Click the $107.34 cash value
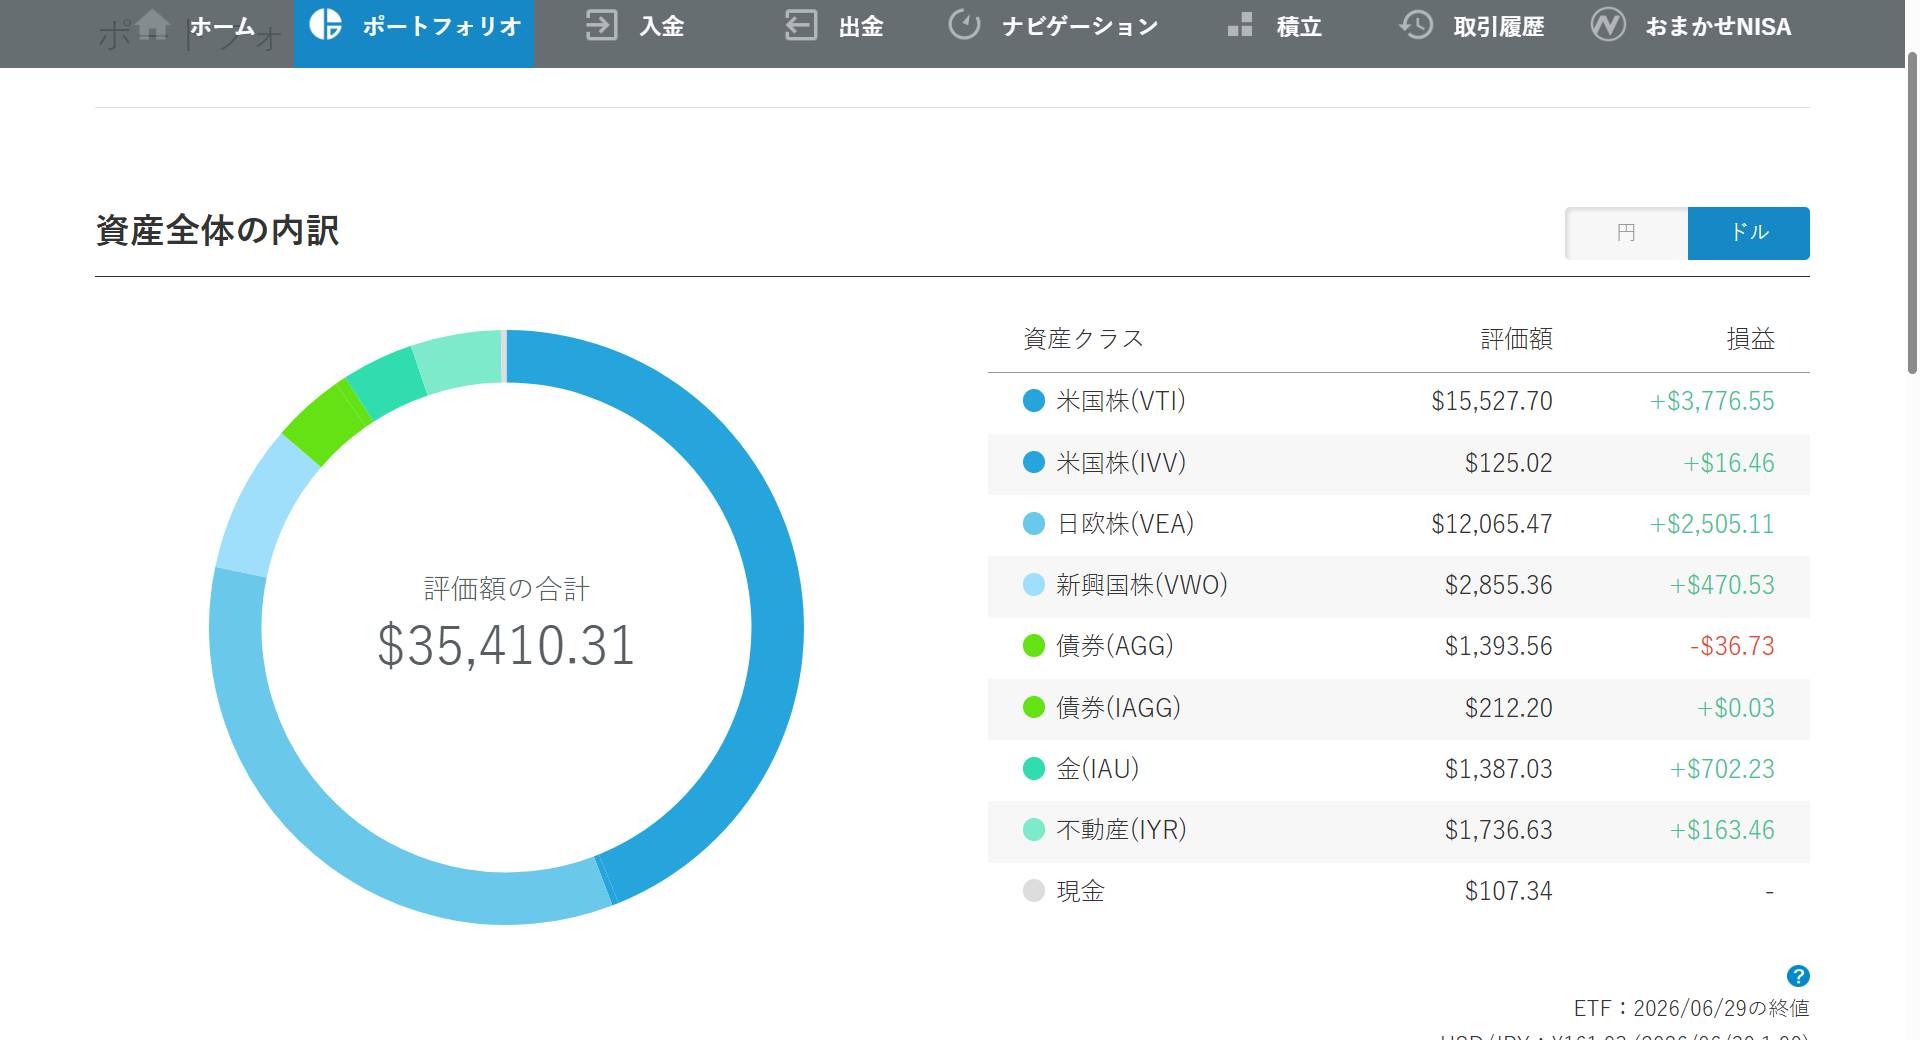Screen dimensions: 1920x1040 tap(1508, 891)
